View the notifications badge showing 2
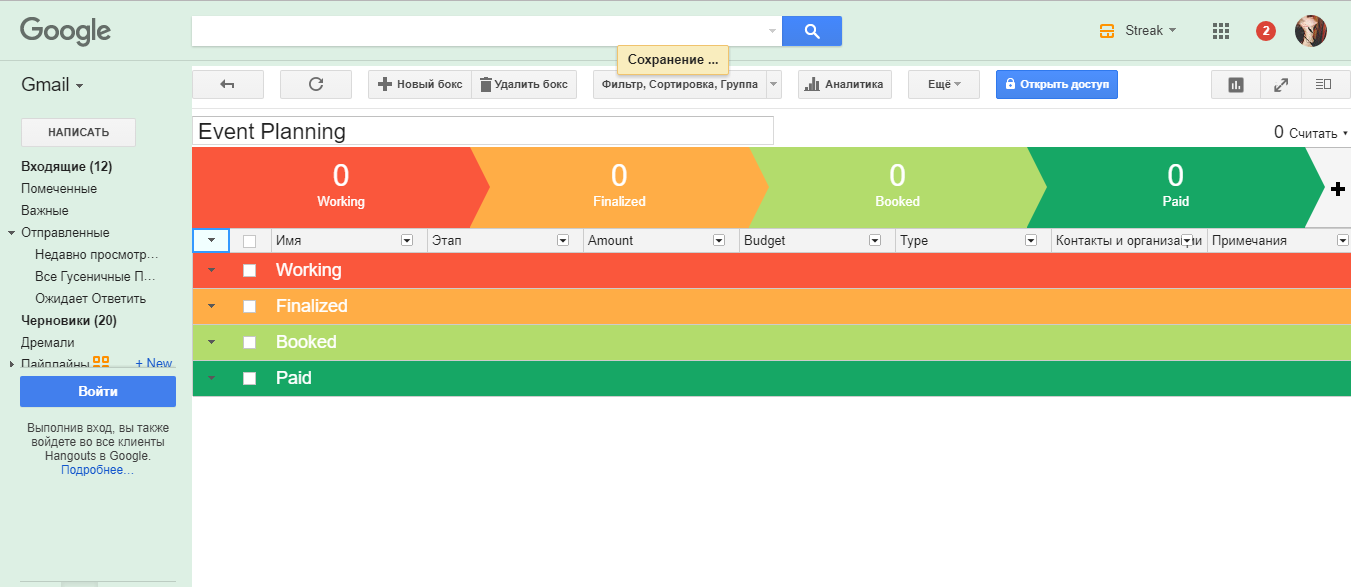Image resolution: width=1351 pixels, height=587 pixels. [1266, 31]
